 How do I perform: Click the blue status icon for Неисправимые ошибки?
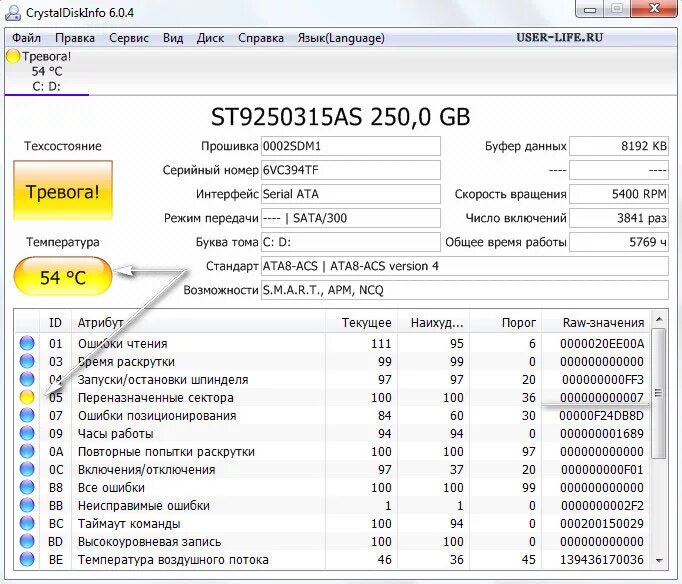pos(27,505)
